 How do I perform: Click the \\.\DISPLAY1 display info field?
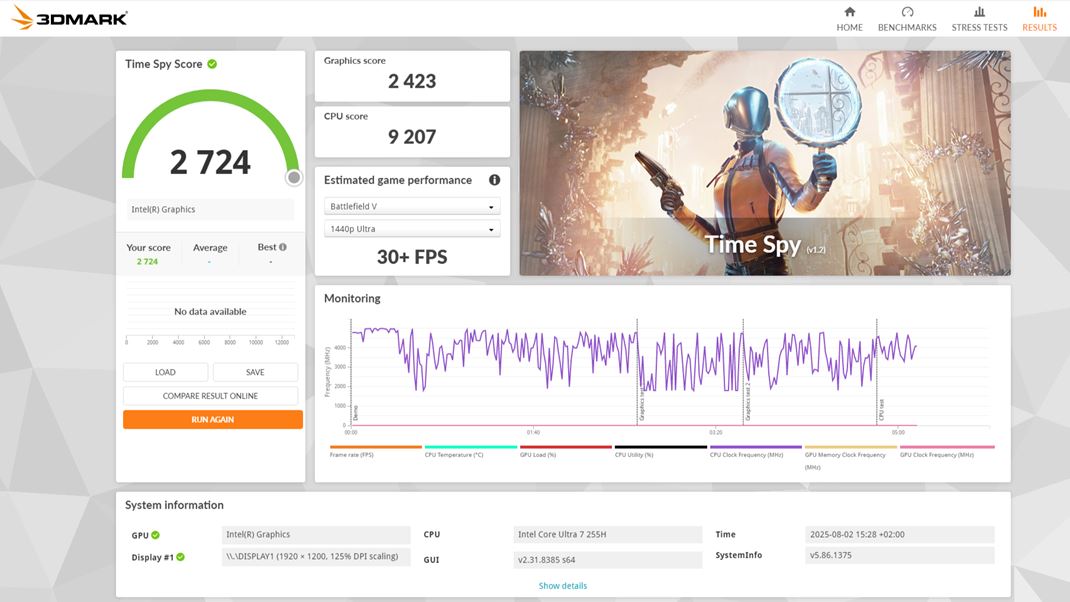tap(316, 556)
